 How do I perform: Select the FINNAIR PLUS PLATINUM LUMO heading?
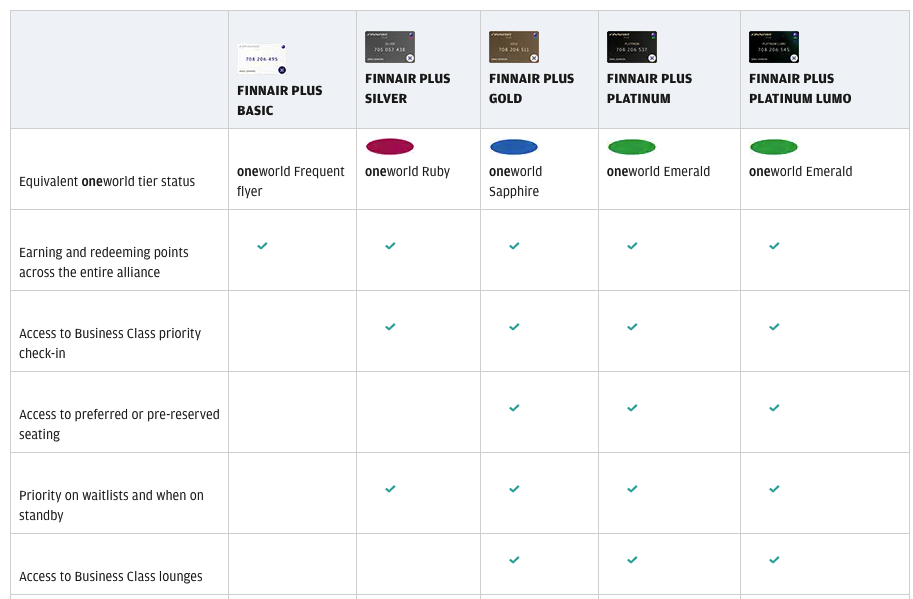(x=800, y=88)
